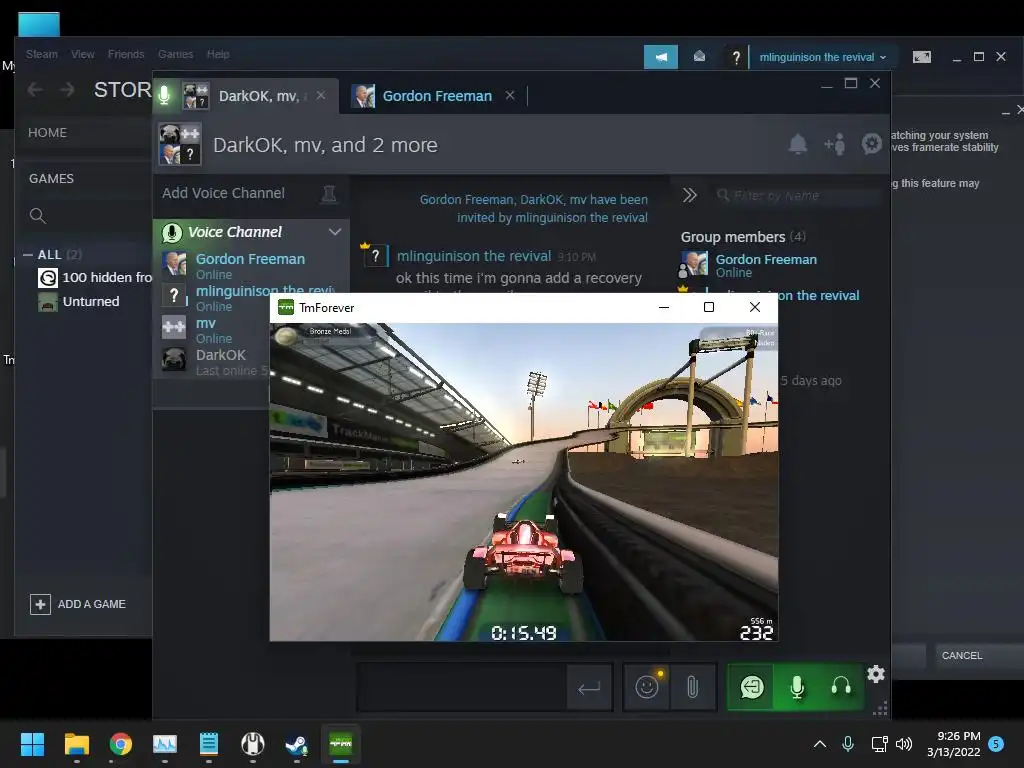Click the leave voice chat icon
The width and height of the screenshot is (1024, 768).
point(751,687)
